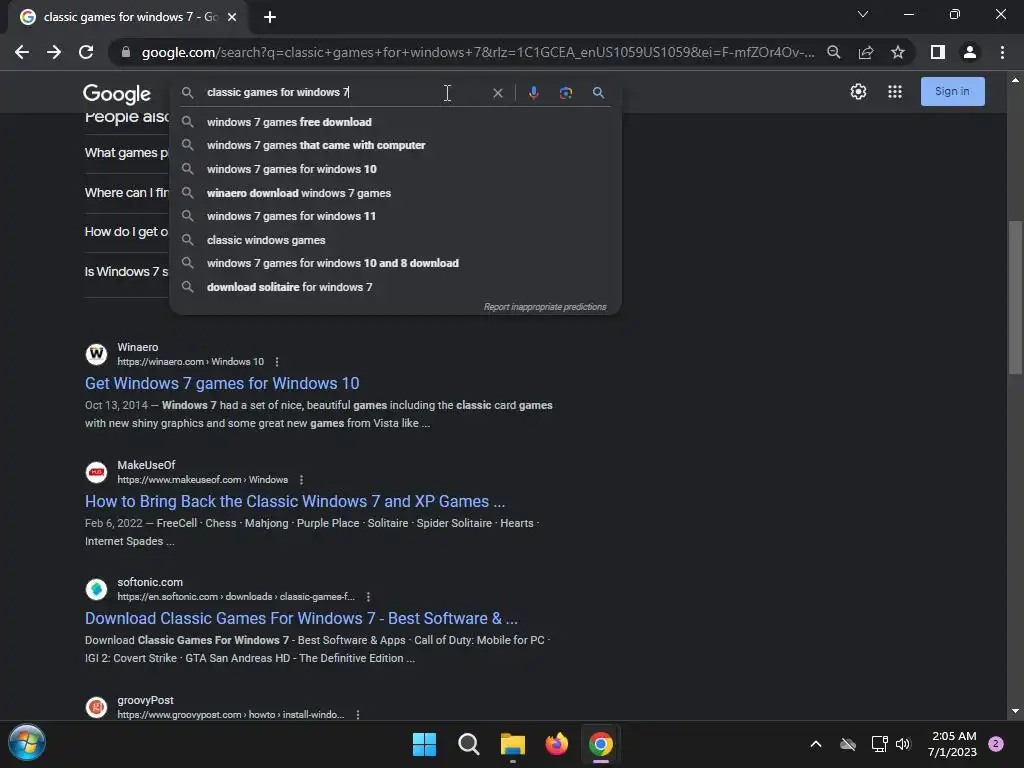Pick suggestion winaero download windows 7 games
Viewport: 1024px width, 768px height.
point(395,193)
